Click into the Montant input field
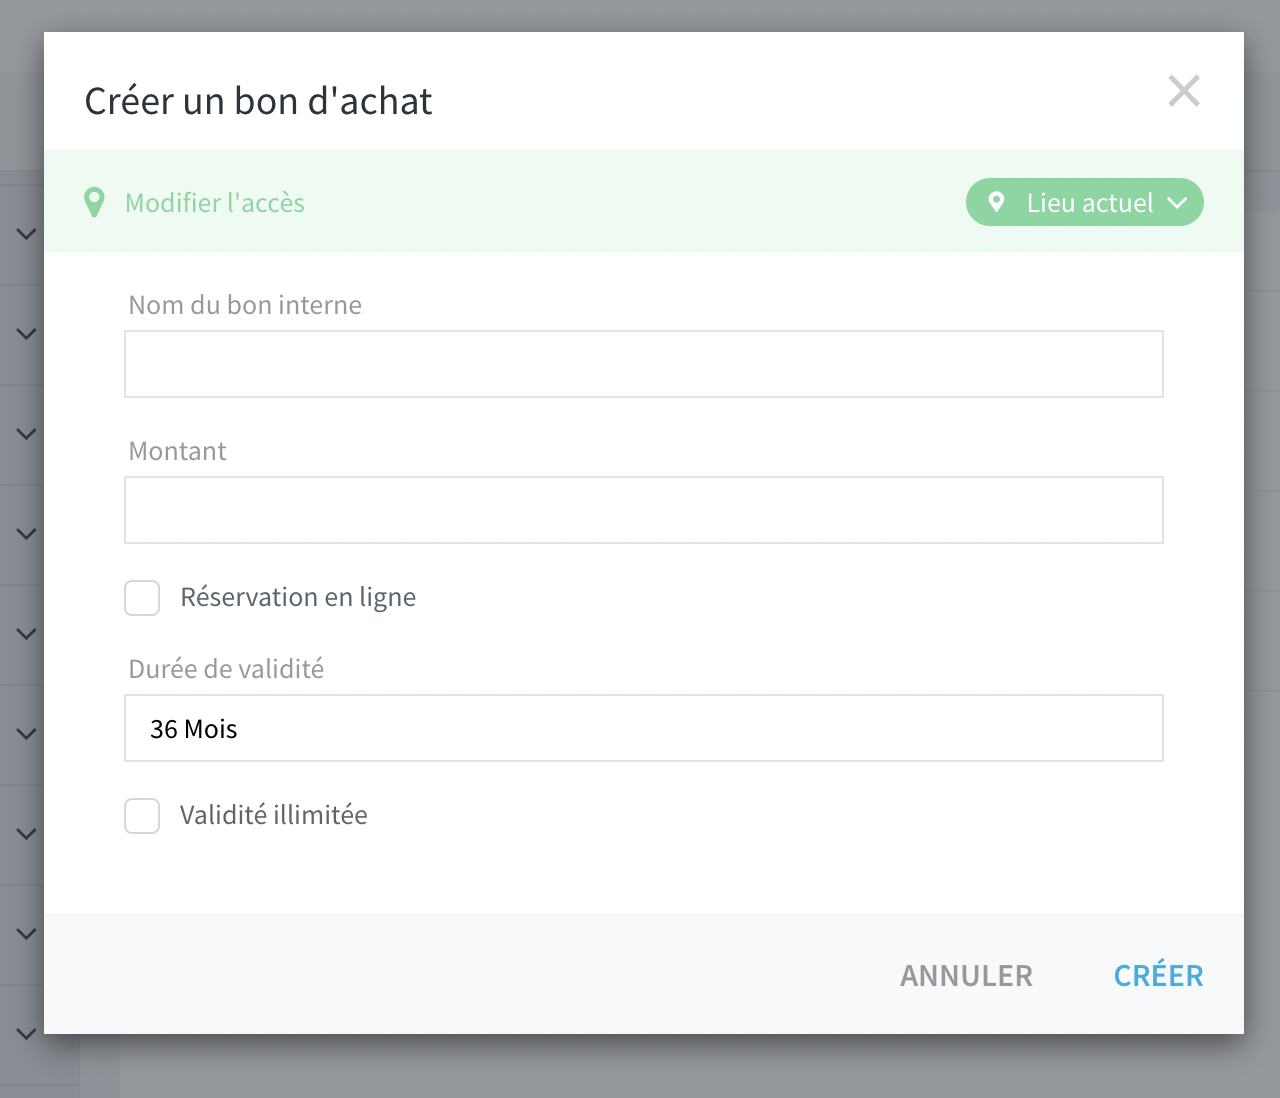 coord(644,510)
